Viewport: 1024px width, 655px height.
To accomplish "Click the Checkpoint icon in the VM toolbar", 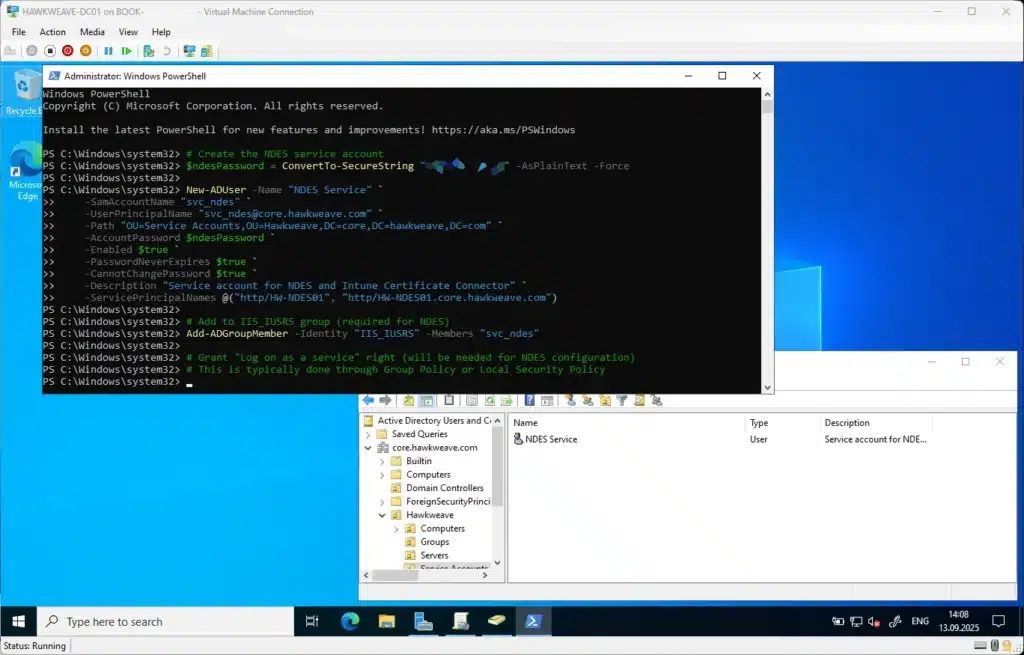I will point(148,51).
